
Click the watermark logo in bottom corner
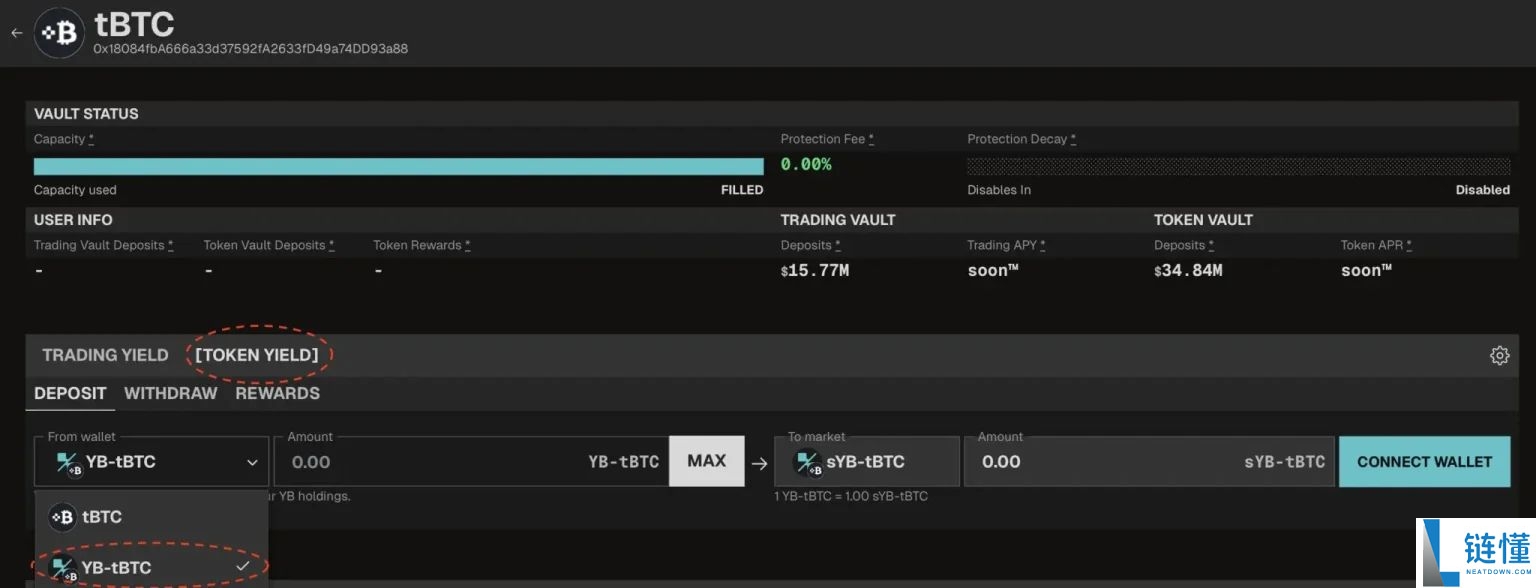tap(1475, 552)
